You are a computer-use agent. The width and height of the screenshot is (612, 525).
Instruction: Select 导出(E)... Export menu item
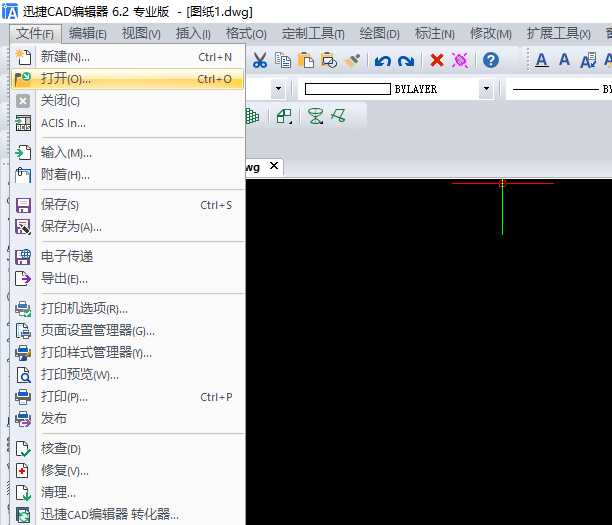pos(128,279)
